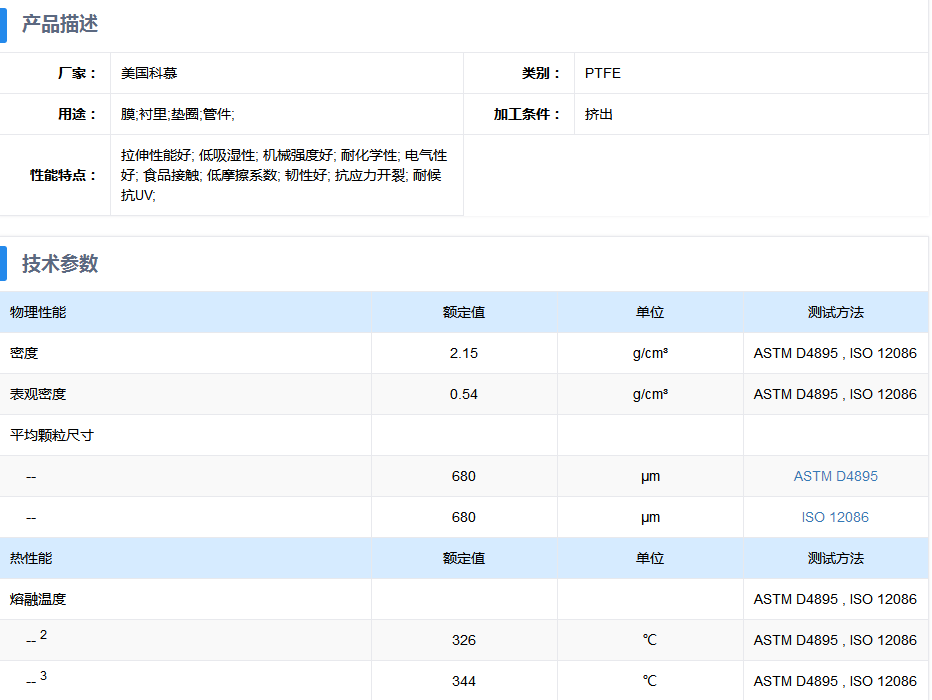Click the 厂家 field label
This screenshot has height=700, width=932.
click(77, 73)
